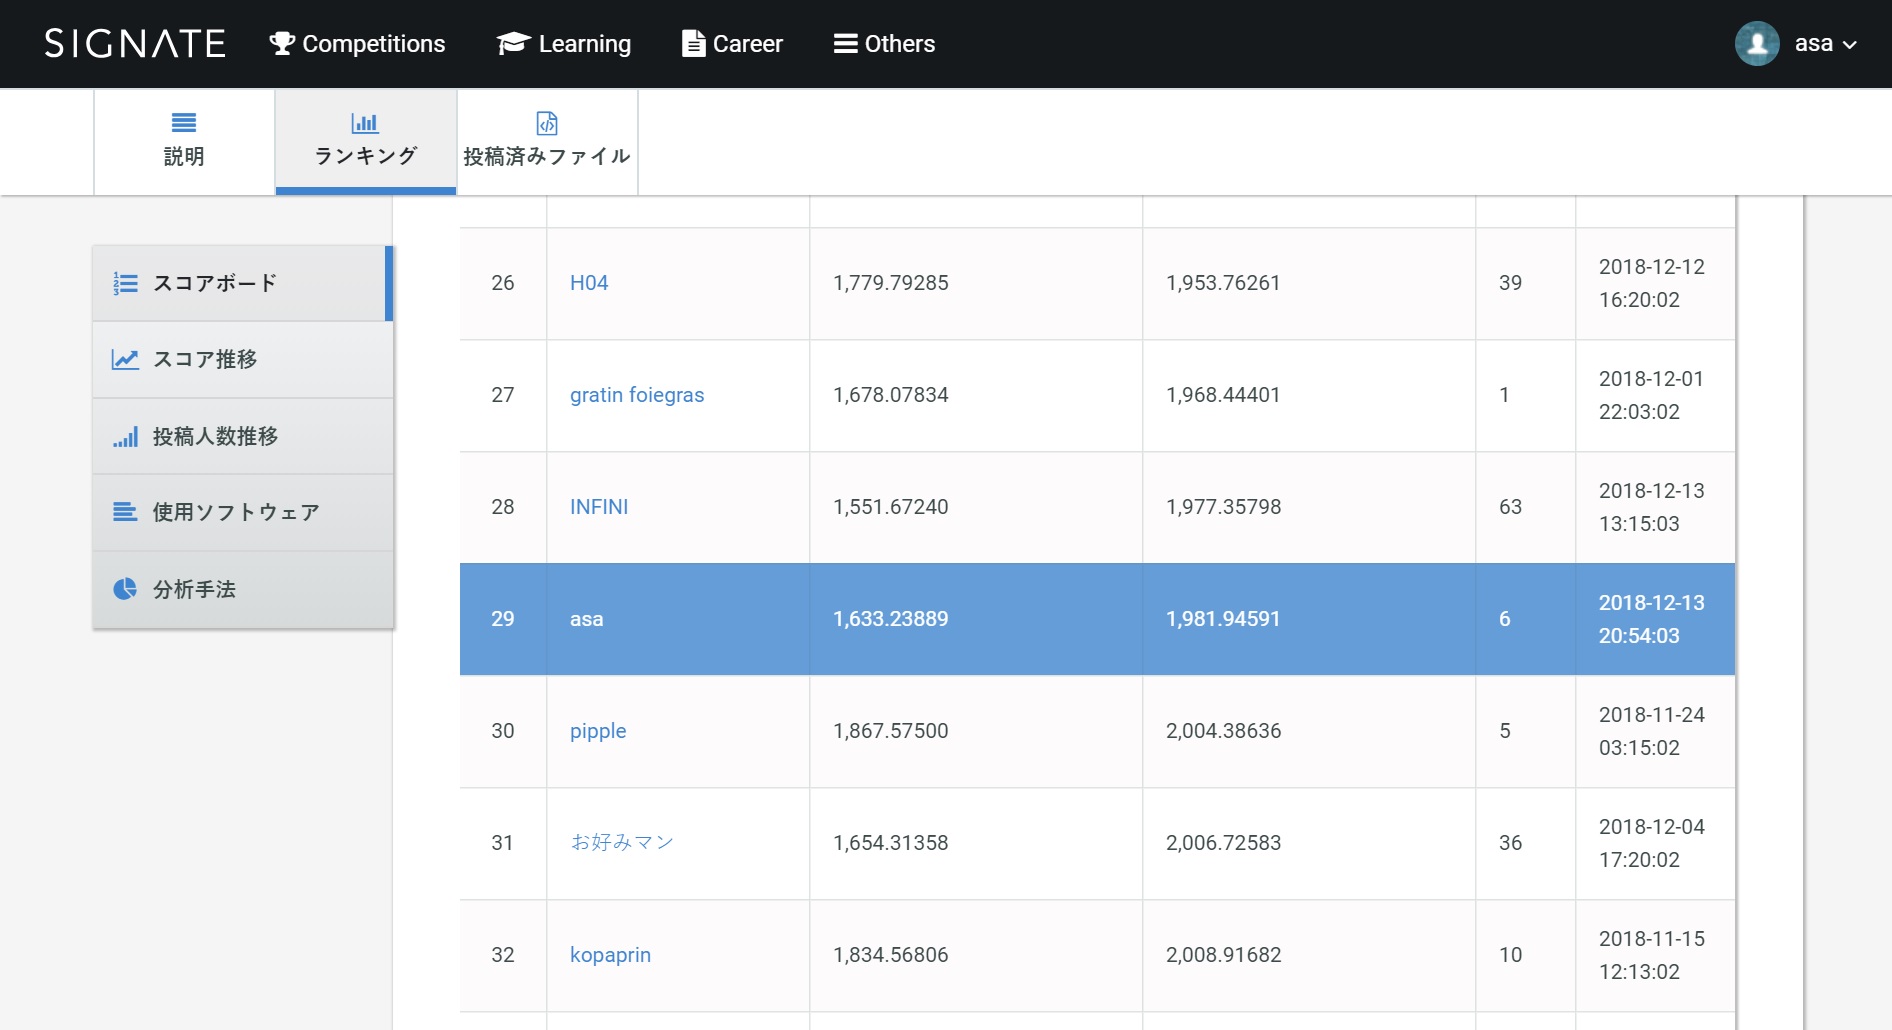Open the Career menu
Viewport: 1892px width, 1030px height.
tap(732, 43)
